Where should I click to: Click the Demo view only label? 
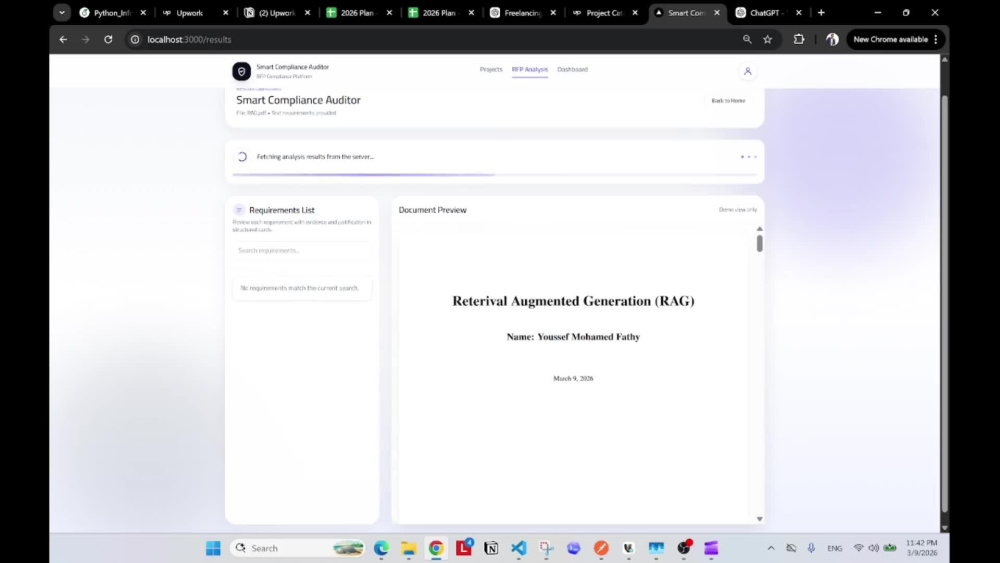click(x=738, y=210)
